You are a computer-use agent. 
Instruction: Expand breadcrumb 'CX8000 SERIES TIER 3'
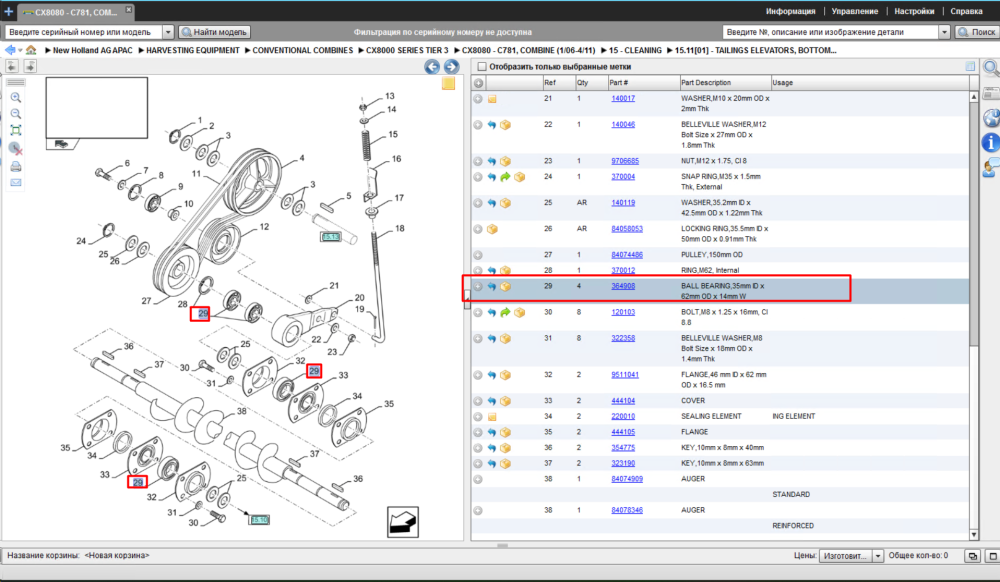(x=361, y=50)
